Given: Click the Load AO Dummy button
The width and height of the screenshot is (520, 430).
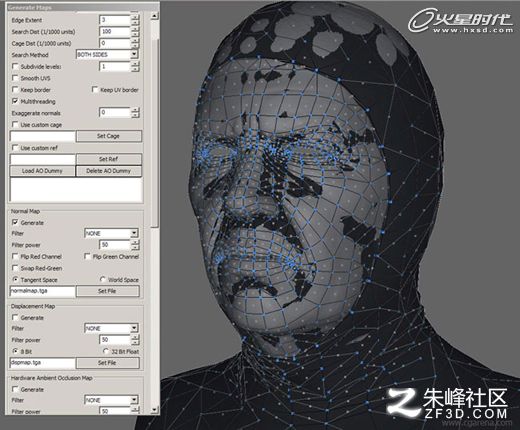Looking at the screenshot, I should (x=42, y=171).
